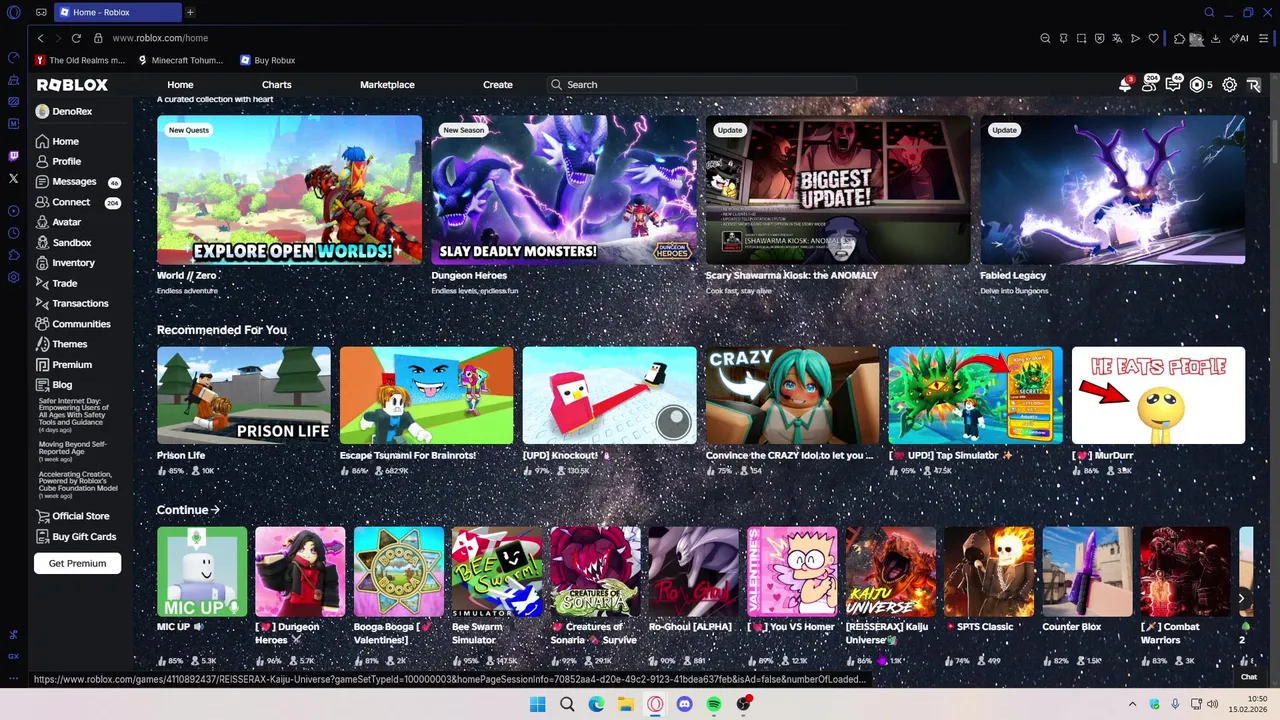Open Prison Life game thumbnail
Image resolution: width=1280 pixels, height=720 pixels.
coord(244,395)
